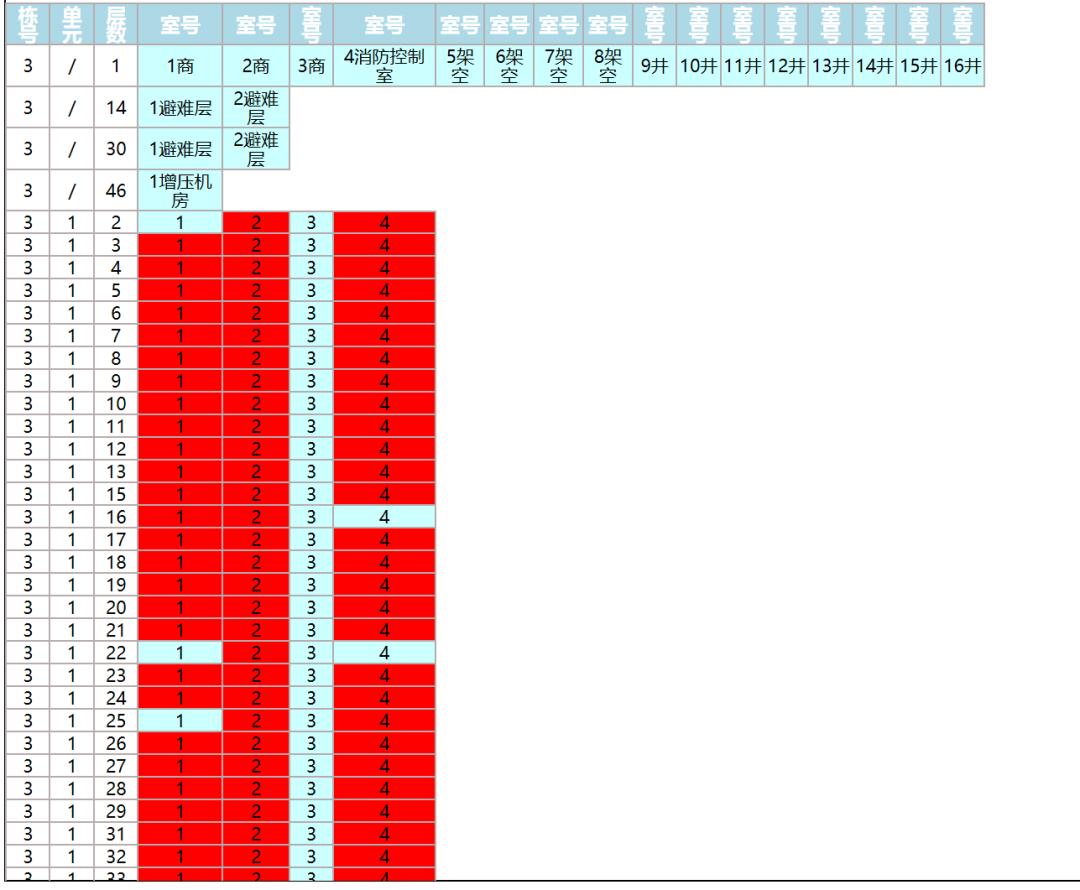Select room 3 on floor 29
The height and width of the screenshot is (890, 1080).
(x=311, y=811)
